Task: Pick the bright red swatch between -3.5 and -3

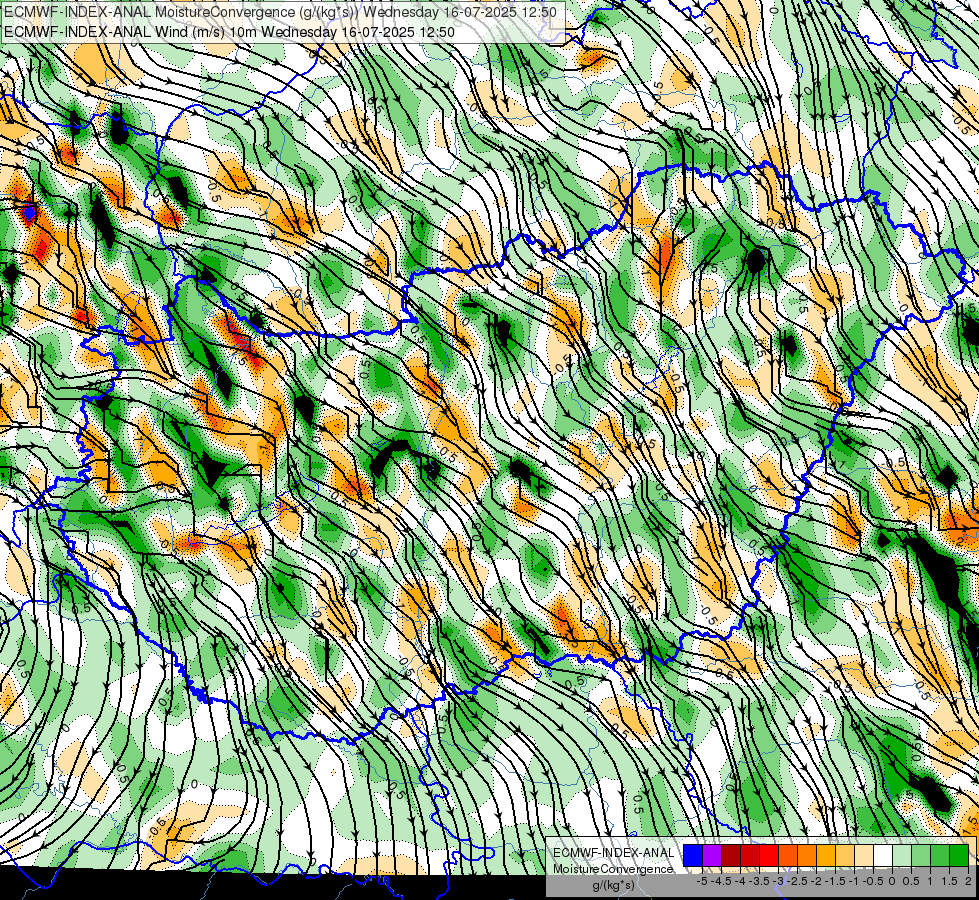Action: [x=769, y=856]
